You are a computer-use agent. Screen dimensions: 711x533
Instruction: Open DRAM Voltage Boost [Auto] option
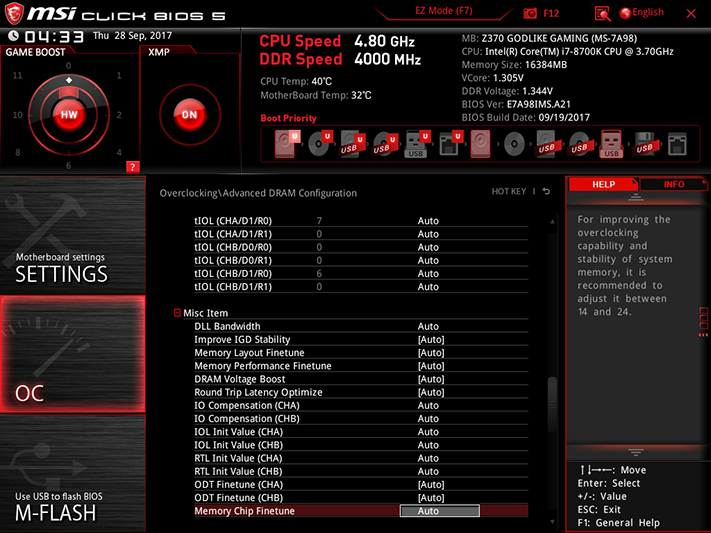431,379
